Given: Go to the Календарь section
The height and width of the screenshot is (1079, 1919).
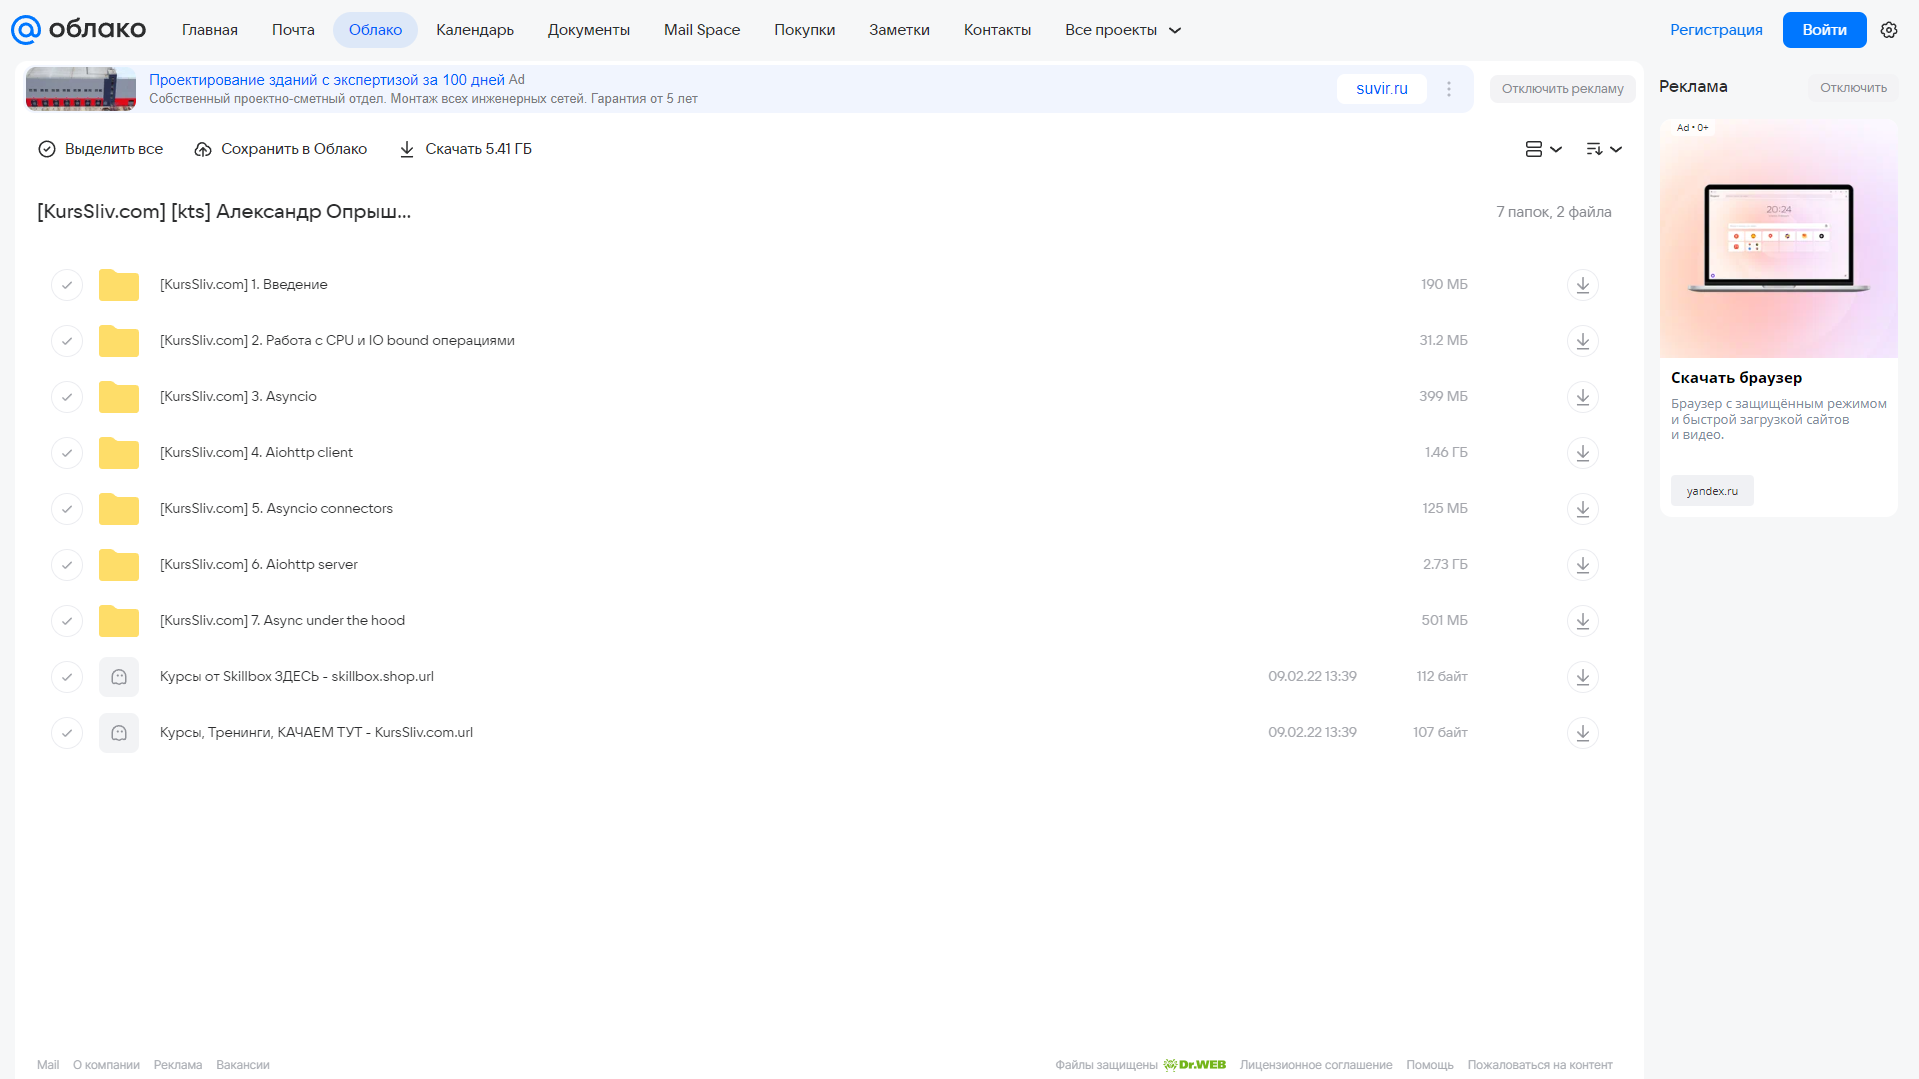Looking at the screenshot, I should click(475, 30).
